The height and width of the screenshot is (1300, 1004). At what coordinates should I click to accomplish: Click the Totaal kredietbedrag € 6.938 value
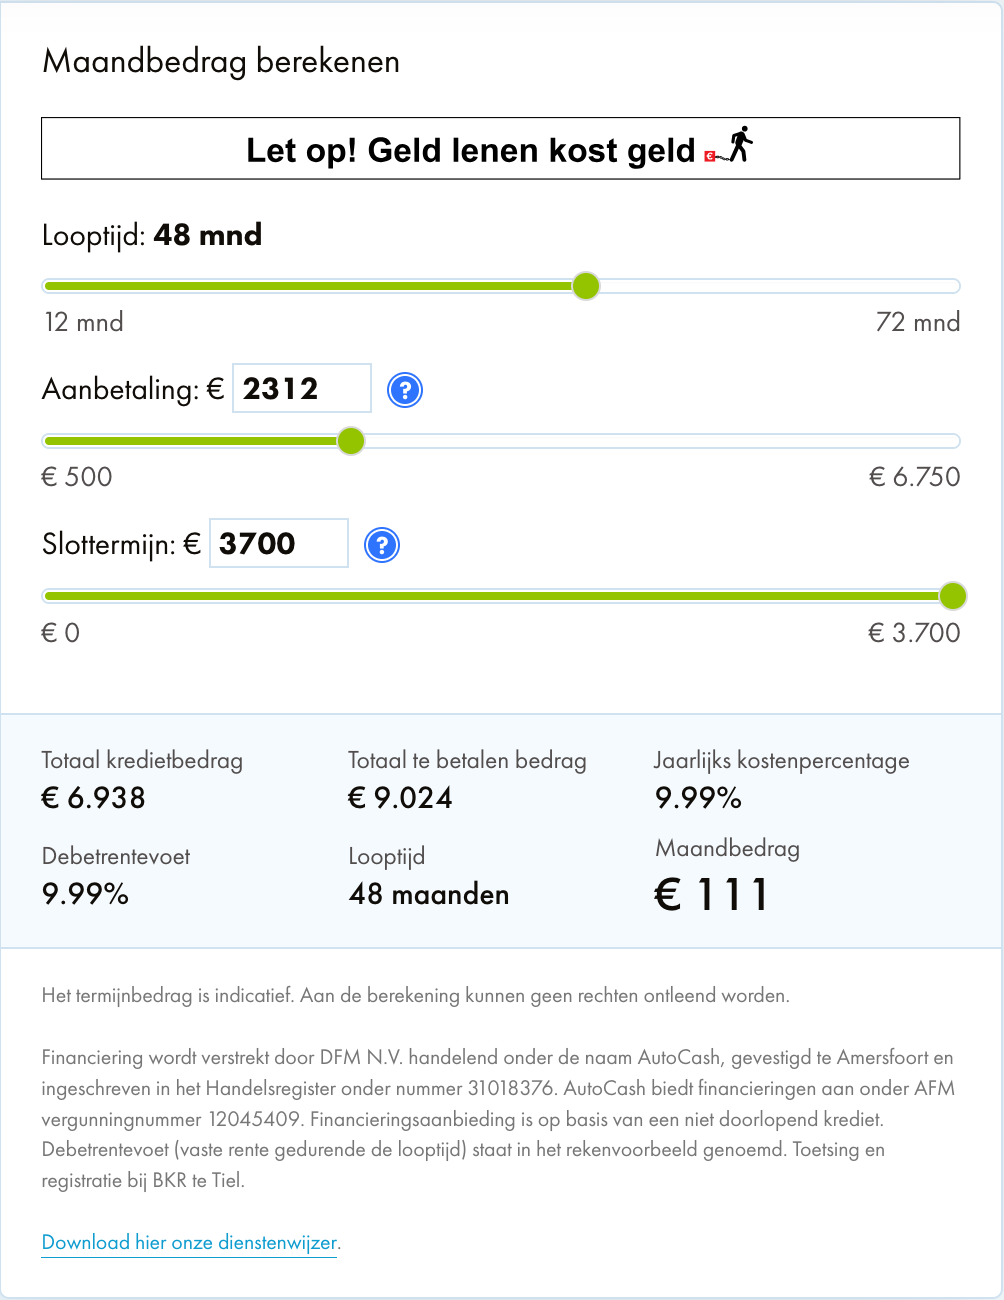[x=94, y=798]
